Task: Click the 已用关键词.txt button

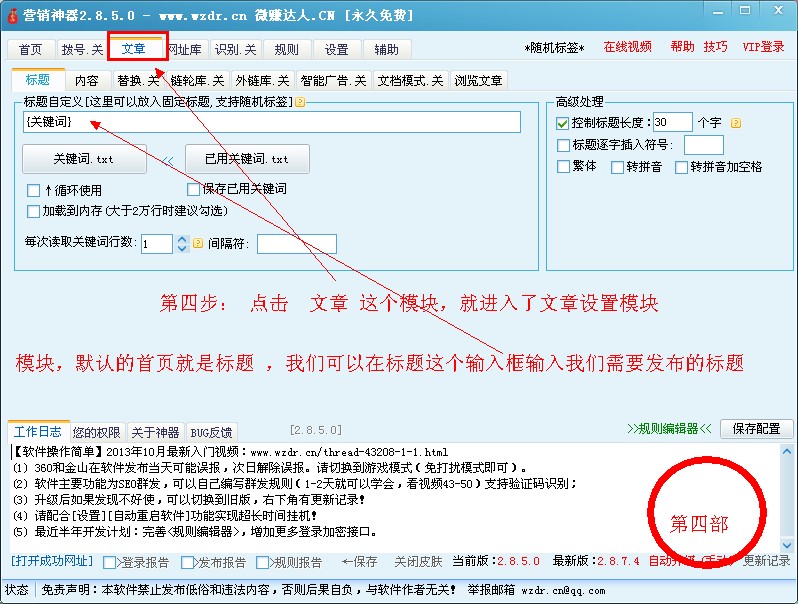Action: click(247, 159)
